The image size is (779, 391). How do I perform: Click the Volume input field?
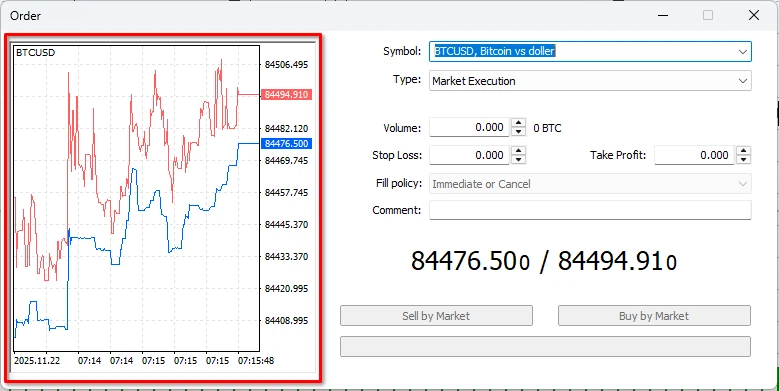(469, 128)
